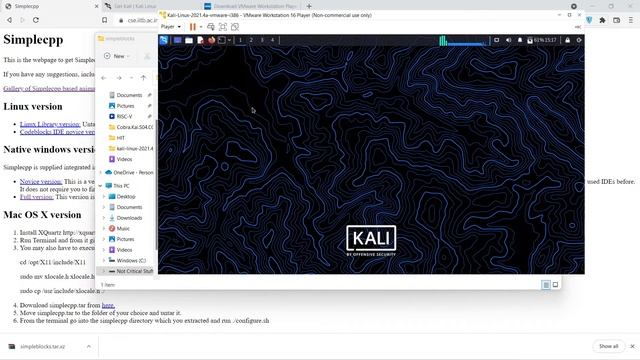Click the CPU graph monitor in Kali panel
The image size is (640, 360).
[464, 40]
